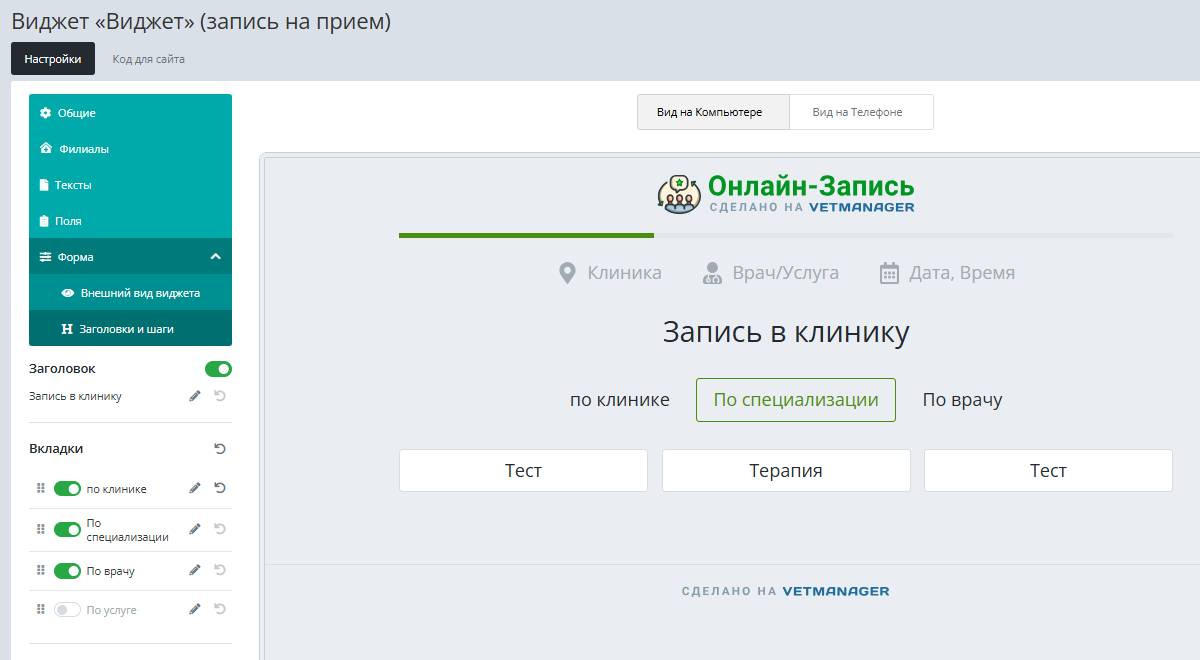Collapse the Форма section chevron
This screenshot has width=1200, height=660.
215,257
